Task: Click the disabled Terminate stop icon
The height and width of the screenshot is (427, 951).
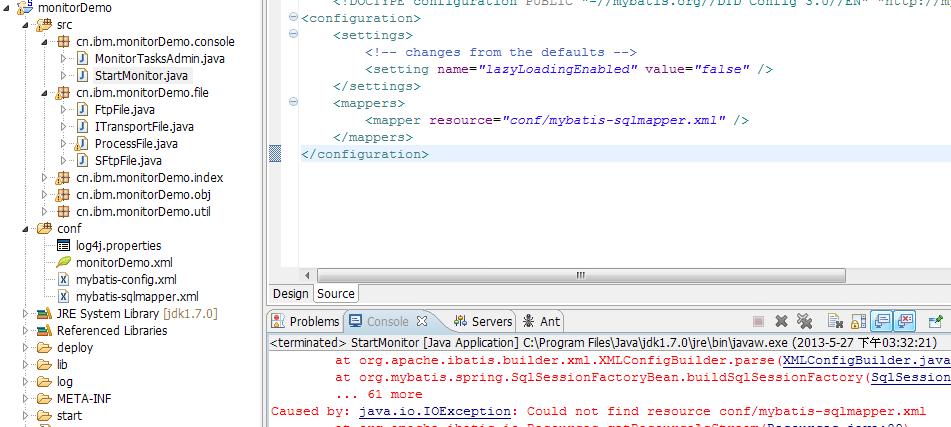Action: 758,321
